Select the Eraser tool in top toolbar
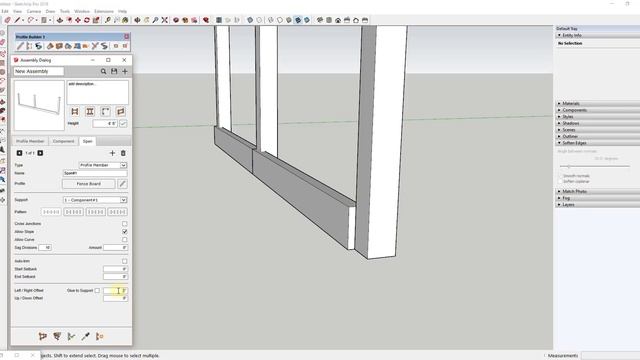The height and width of the screenshot is (360, 640). coord(7,20)
